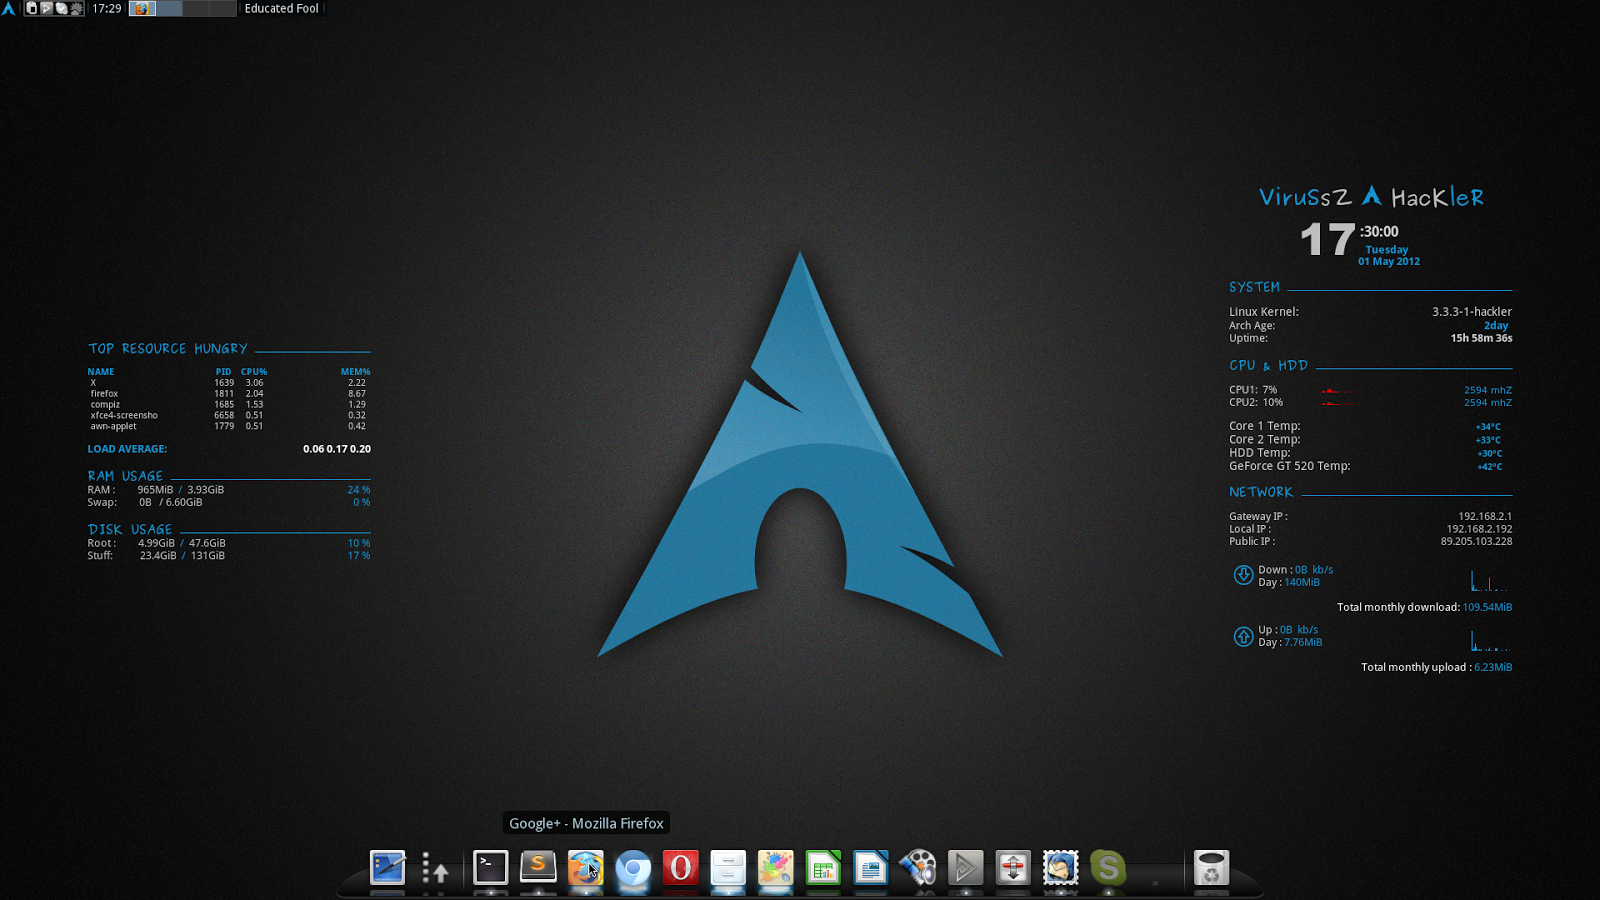Image resolution: width=1600 pixels, height=900 pixels.
Task: Click the "CPU & HDD" section heading
Action: (1269, 366)
